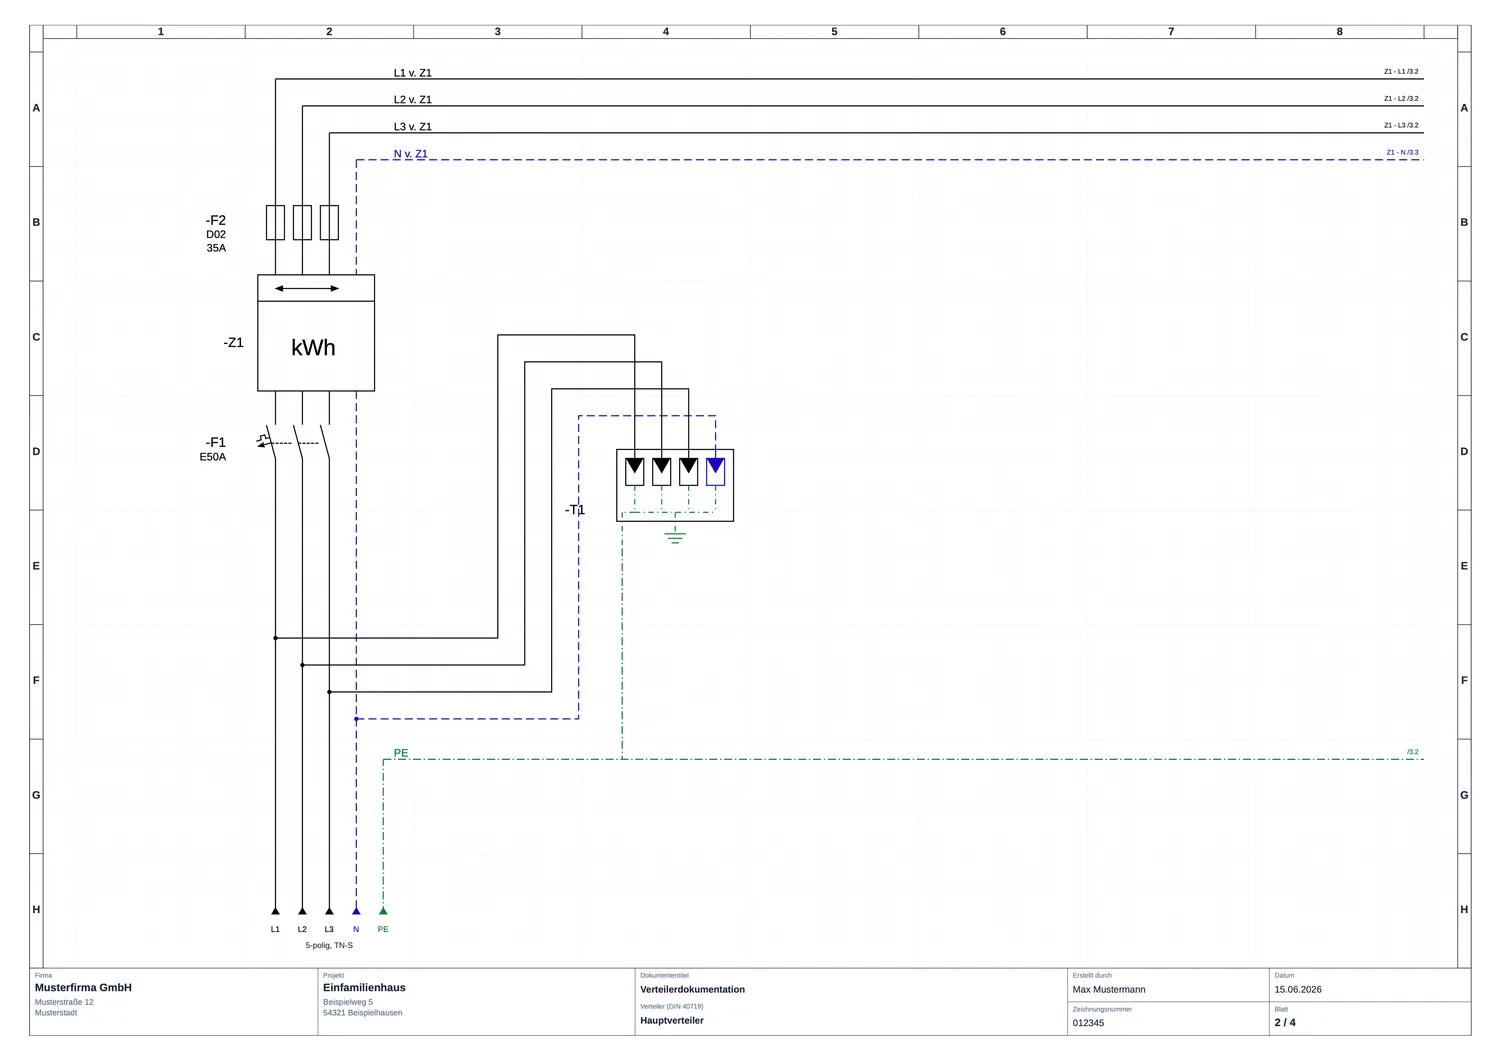Click the L1 supply terminal arrow
The image size is (1500, 1062).
(x=275, y=911)
